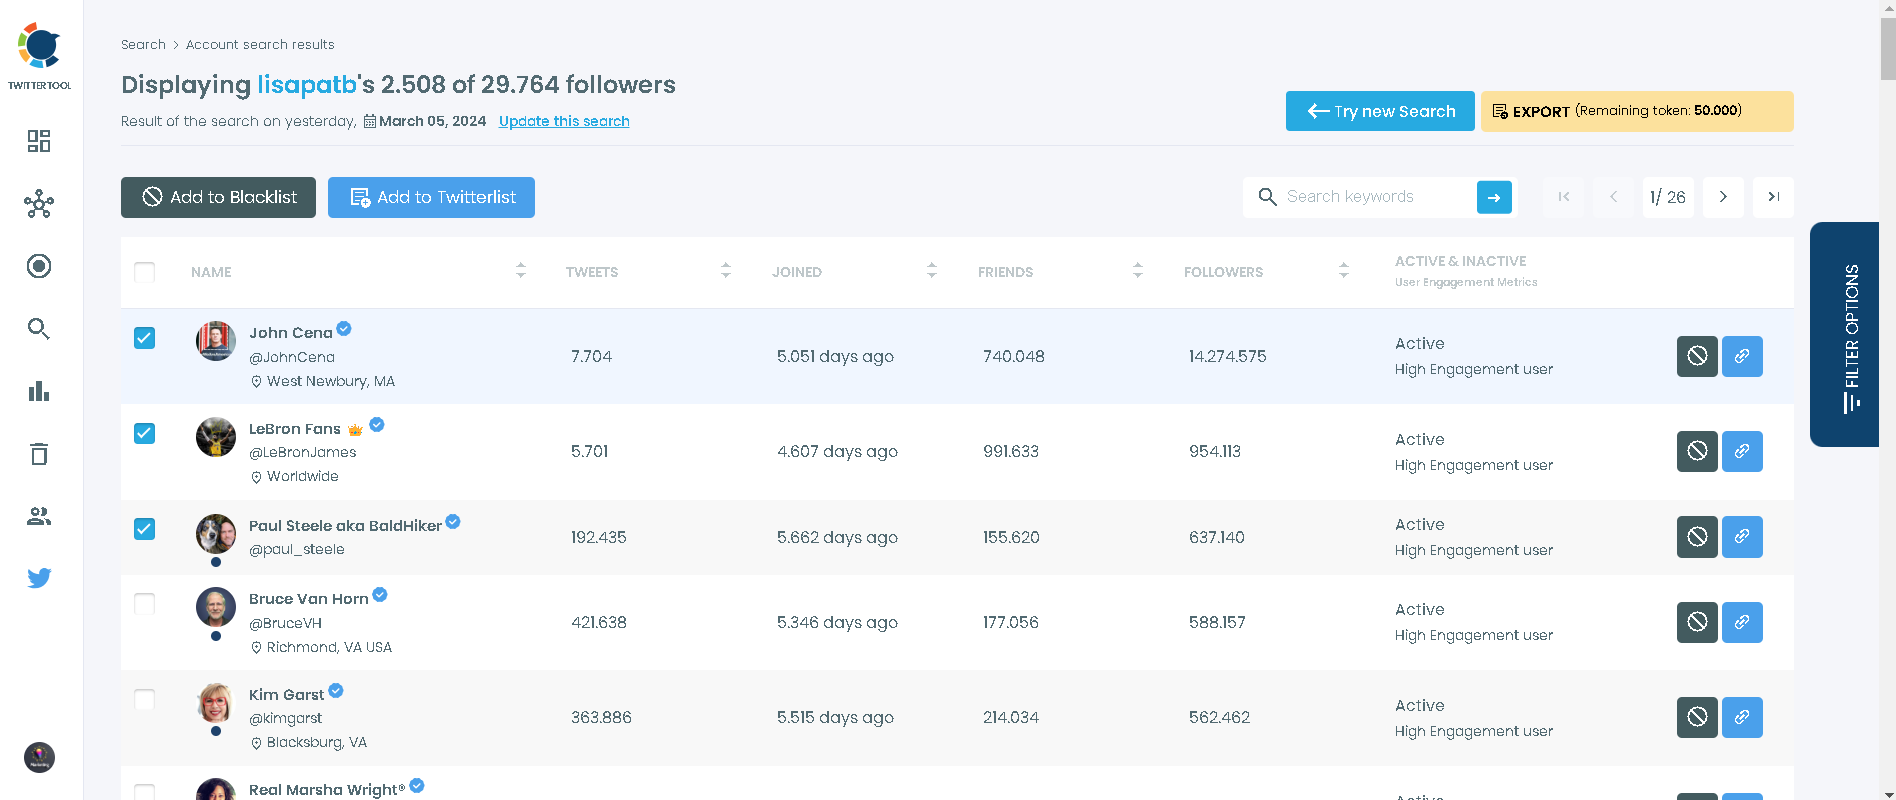Select John Cena followers count 14.274.575

(1228, 356)
